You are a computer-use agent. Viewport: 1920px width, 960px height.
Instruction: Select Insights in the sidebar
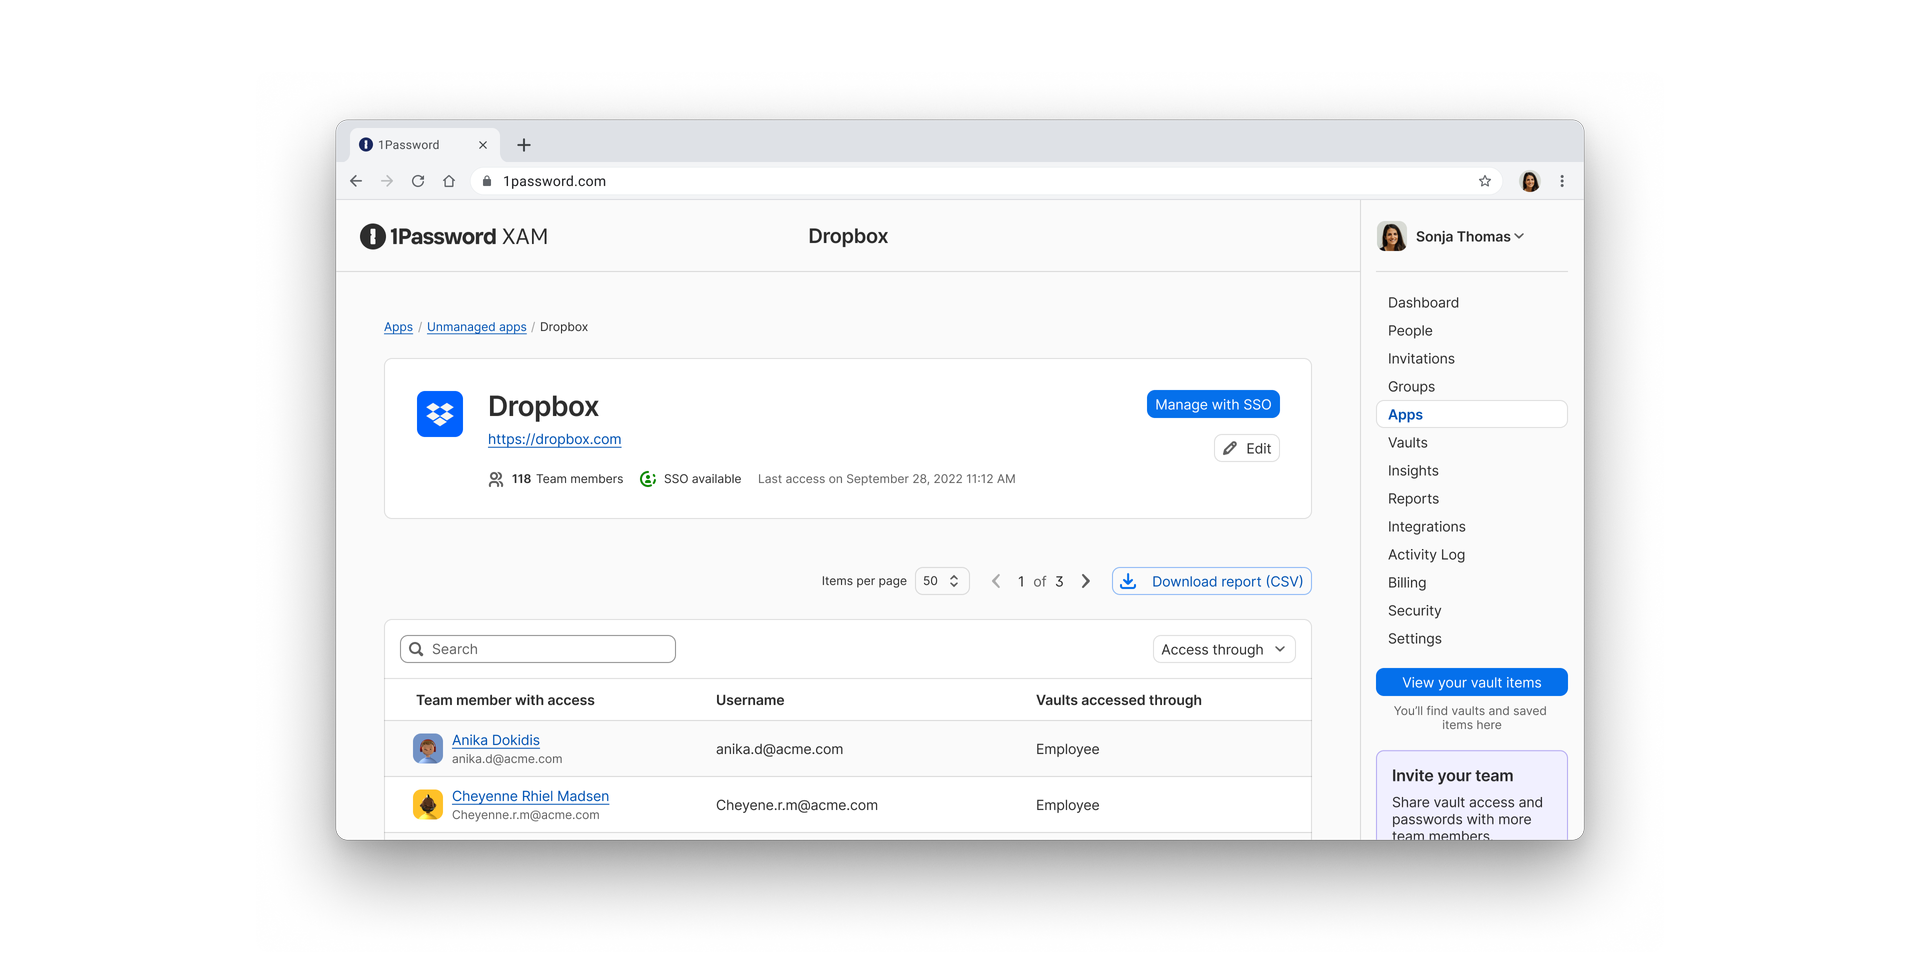1412,470
